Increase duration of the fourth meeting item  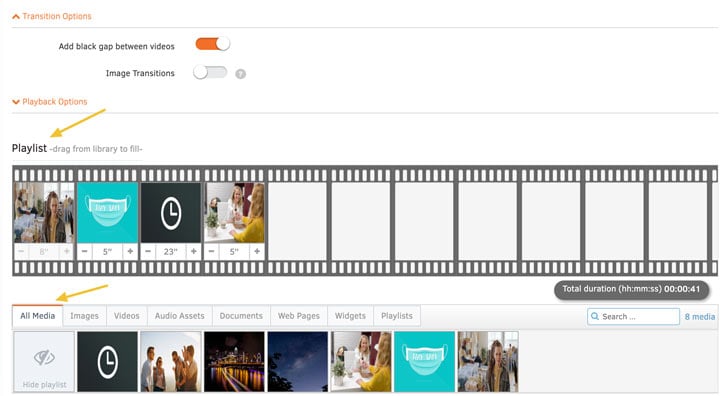pyautogui.click(x=257, y=251)
